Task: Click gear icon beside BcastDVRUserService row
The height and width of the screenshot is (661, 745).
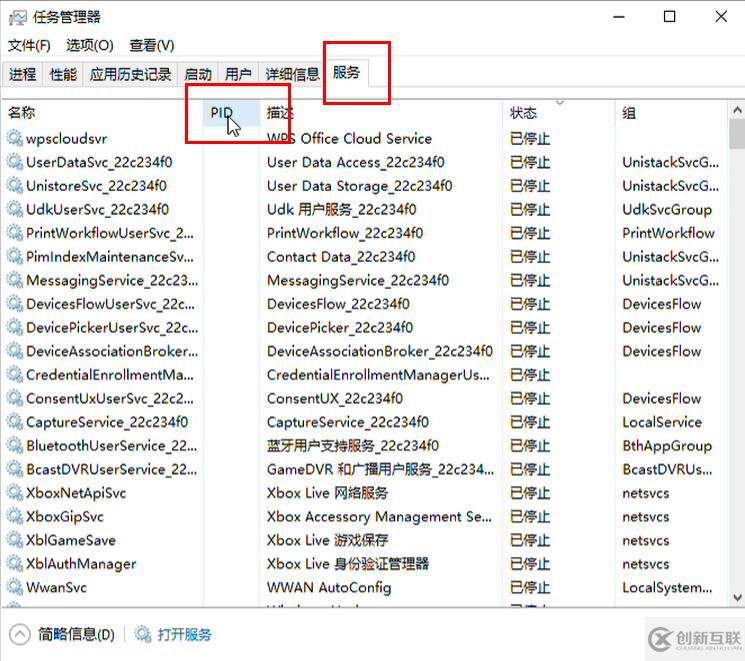Action: [x=15, y=469]
